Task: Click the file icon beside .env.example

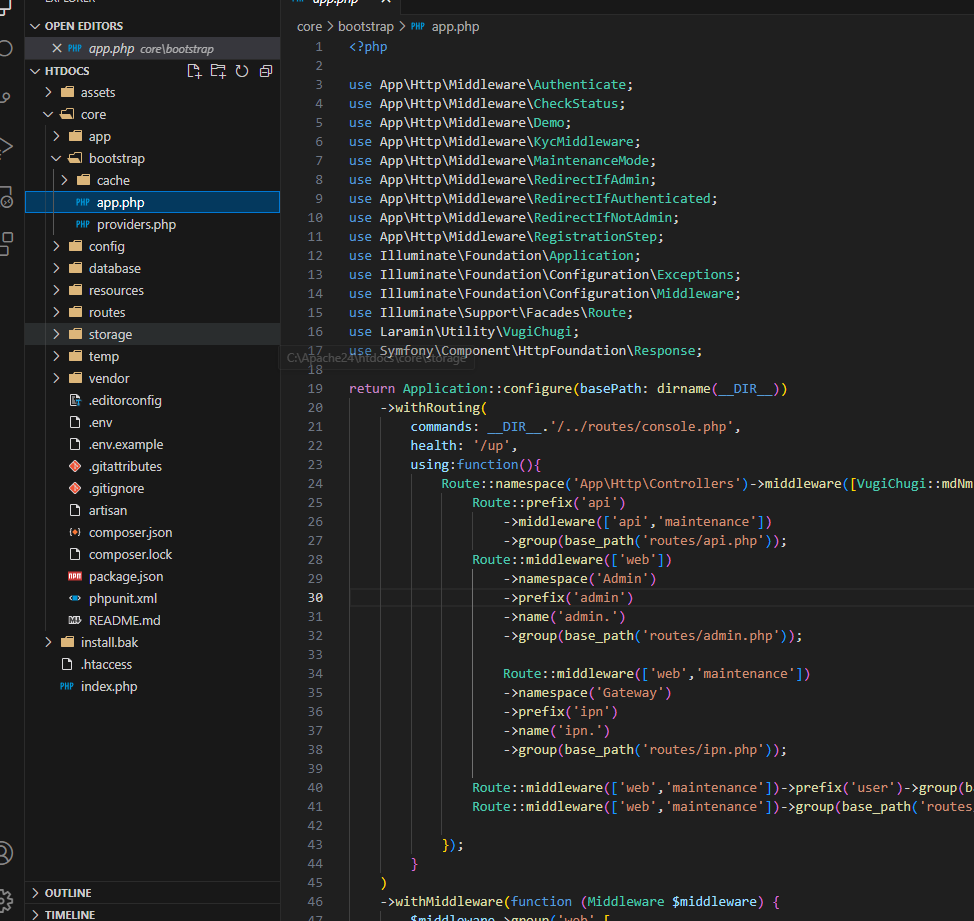Action: (x=75, y=445)
